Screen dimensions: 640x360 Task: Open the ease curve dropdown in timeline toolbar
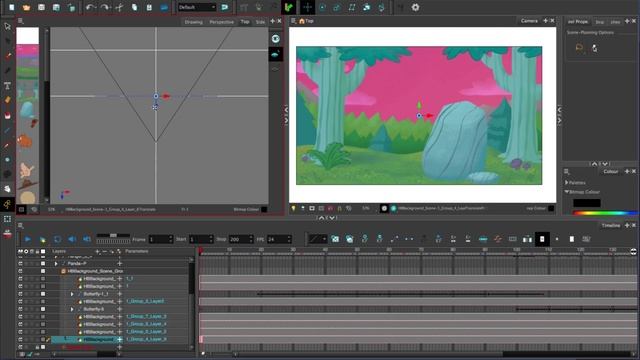[317, 239]
